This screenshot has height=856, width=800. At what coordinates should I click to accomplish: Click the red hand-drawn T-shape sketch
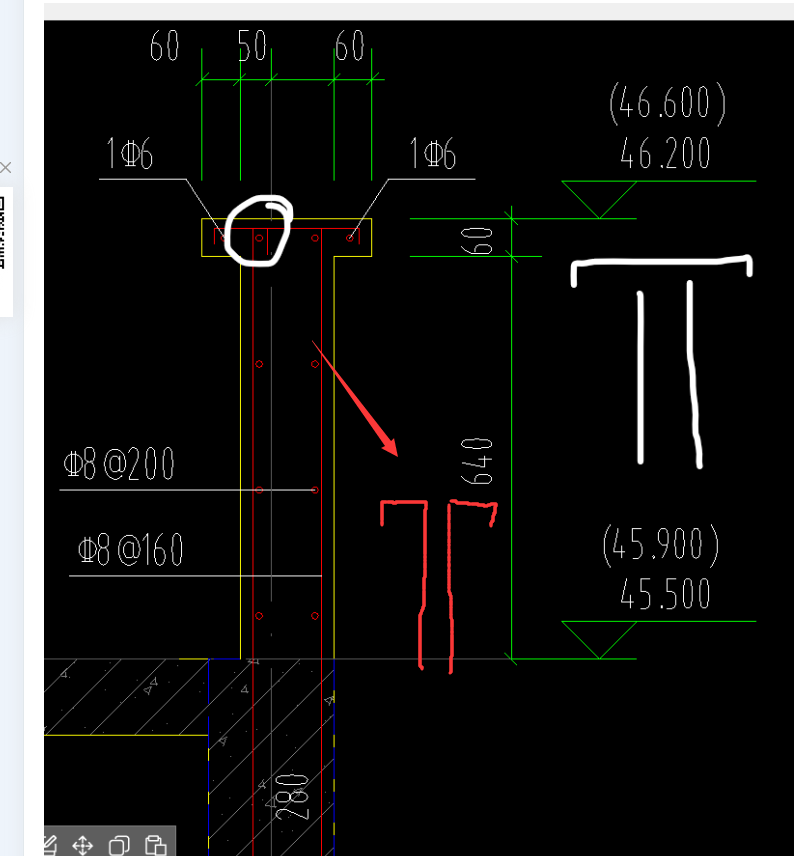point(437,580)
